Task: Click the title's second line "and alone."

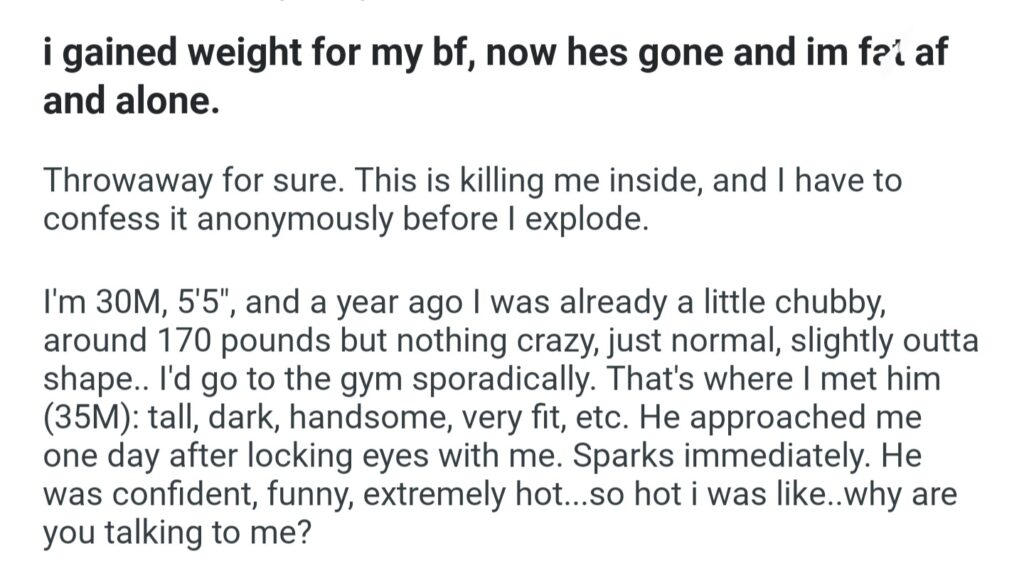Action: tap(131, 103)
